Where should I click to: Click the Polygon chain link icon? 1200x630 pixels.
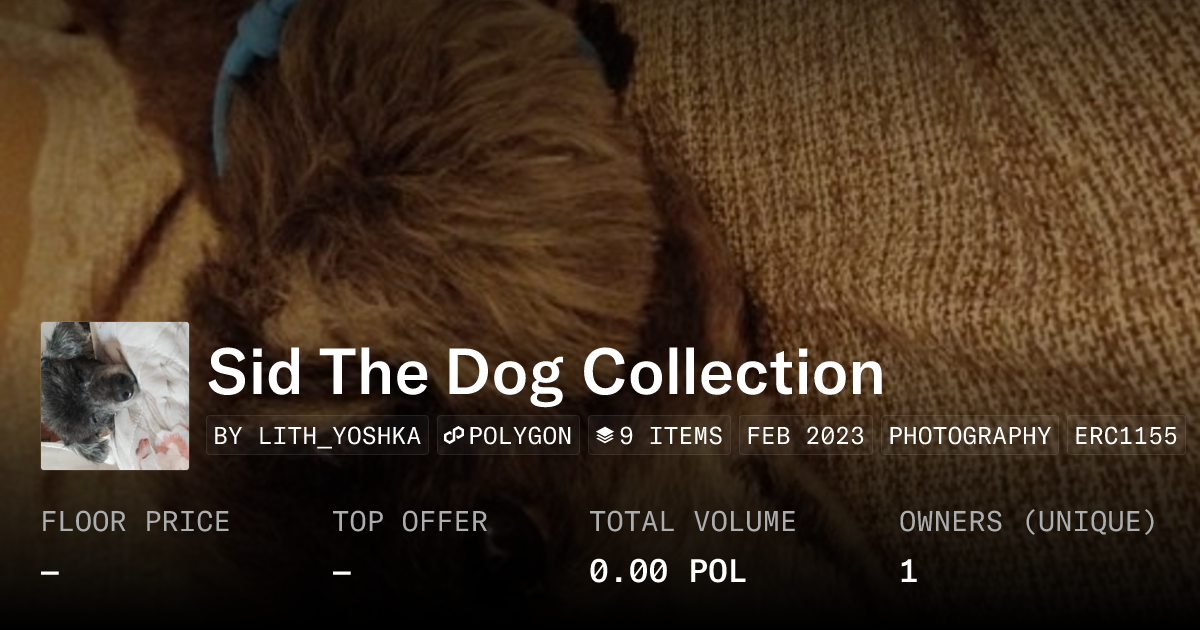point(455,436)
